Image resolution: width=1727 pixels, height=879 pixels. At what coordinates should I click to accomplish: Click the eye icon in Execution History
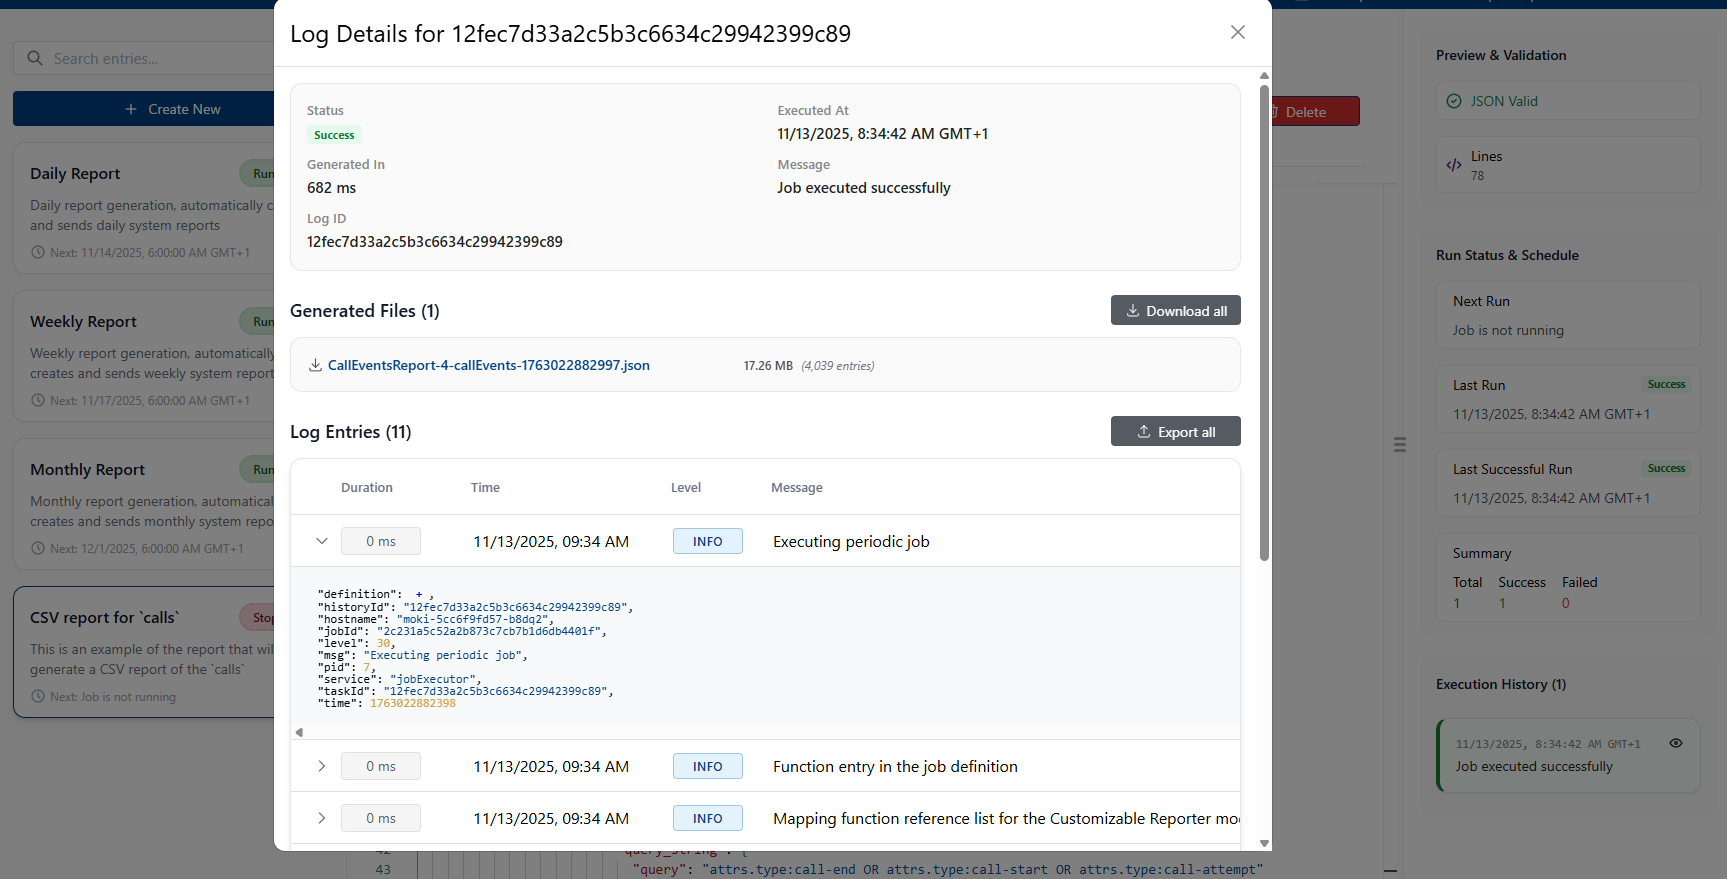pos(1675,743)
